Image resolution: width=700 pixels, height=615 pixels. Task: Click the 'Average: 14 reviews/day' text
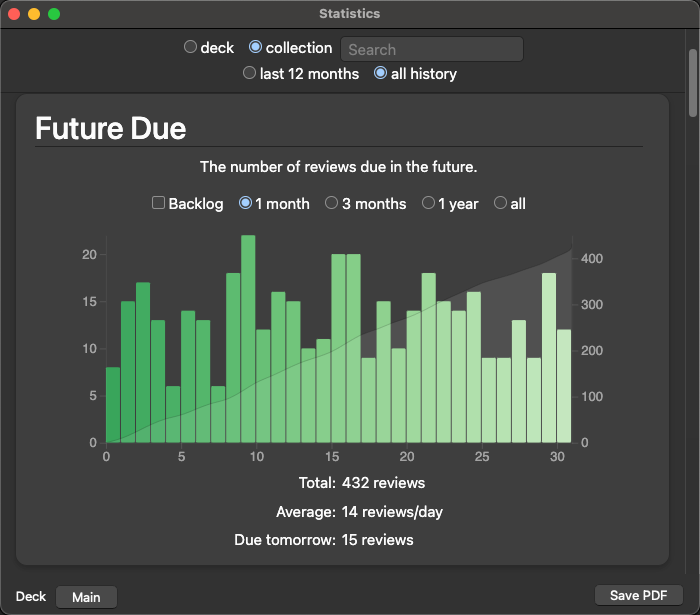tap(359, 512)
